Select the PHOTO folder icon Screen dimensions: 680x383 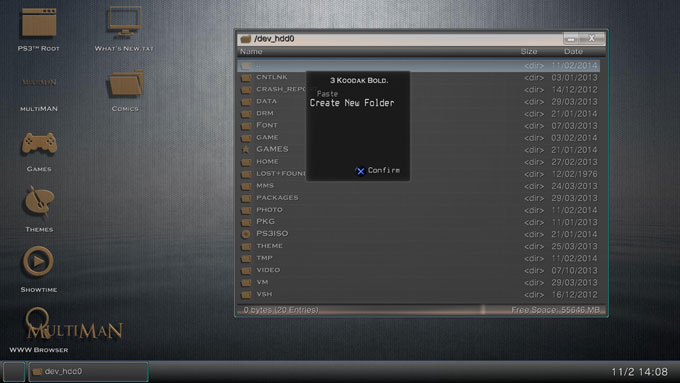pyautogui.click(x=246, y=210)
